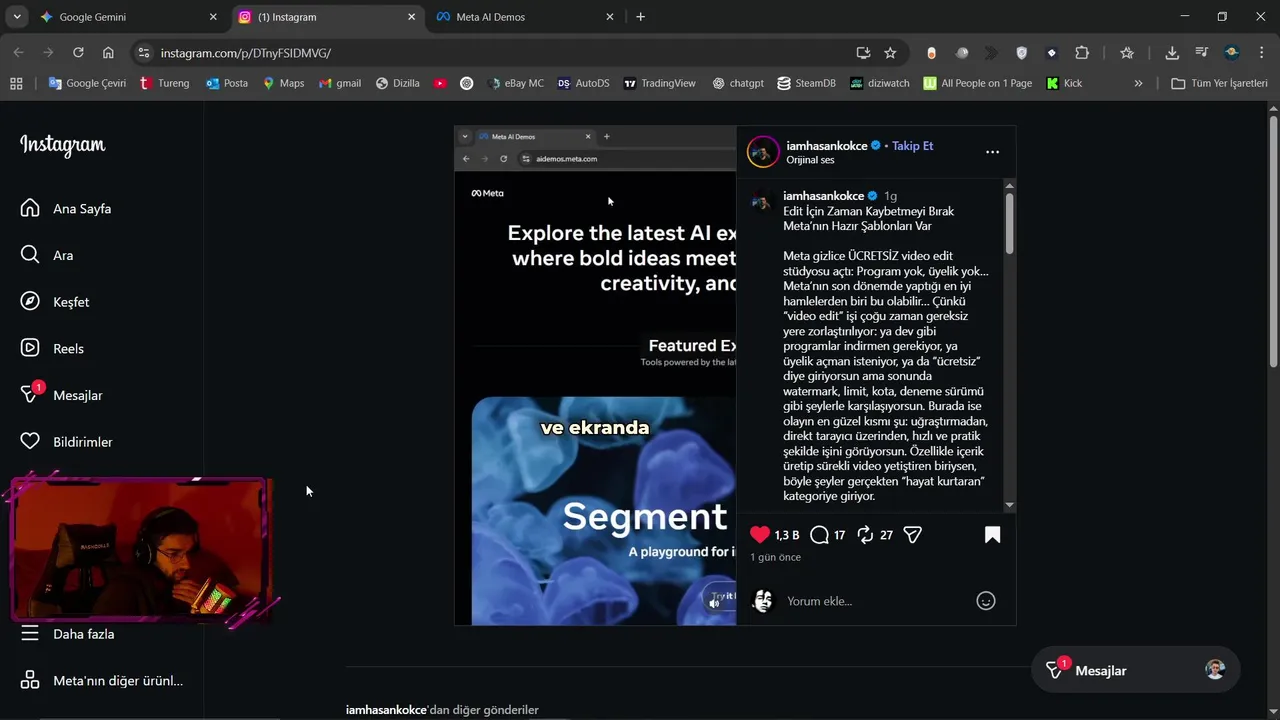Screen dimensions: 1280x720
Task: View site information icon in address bar
Action: point(143,53)
